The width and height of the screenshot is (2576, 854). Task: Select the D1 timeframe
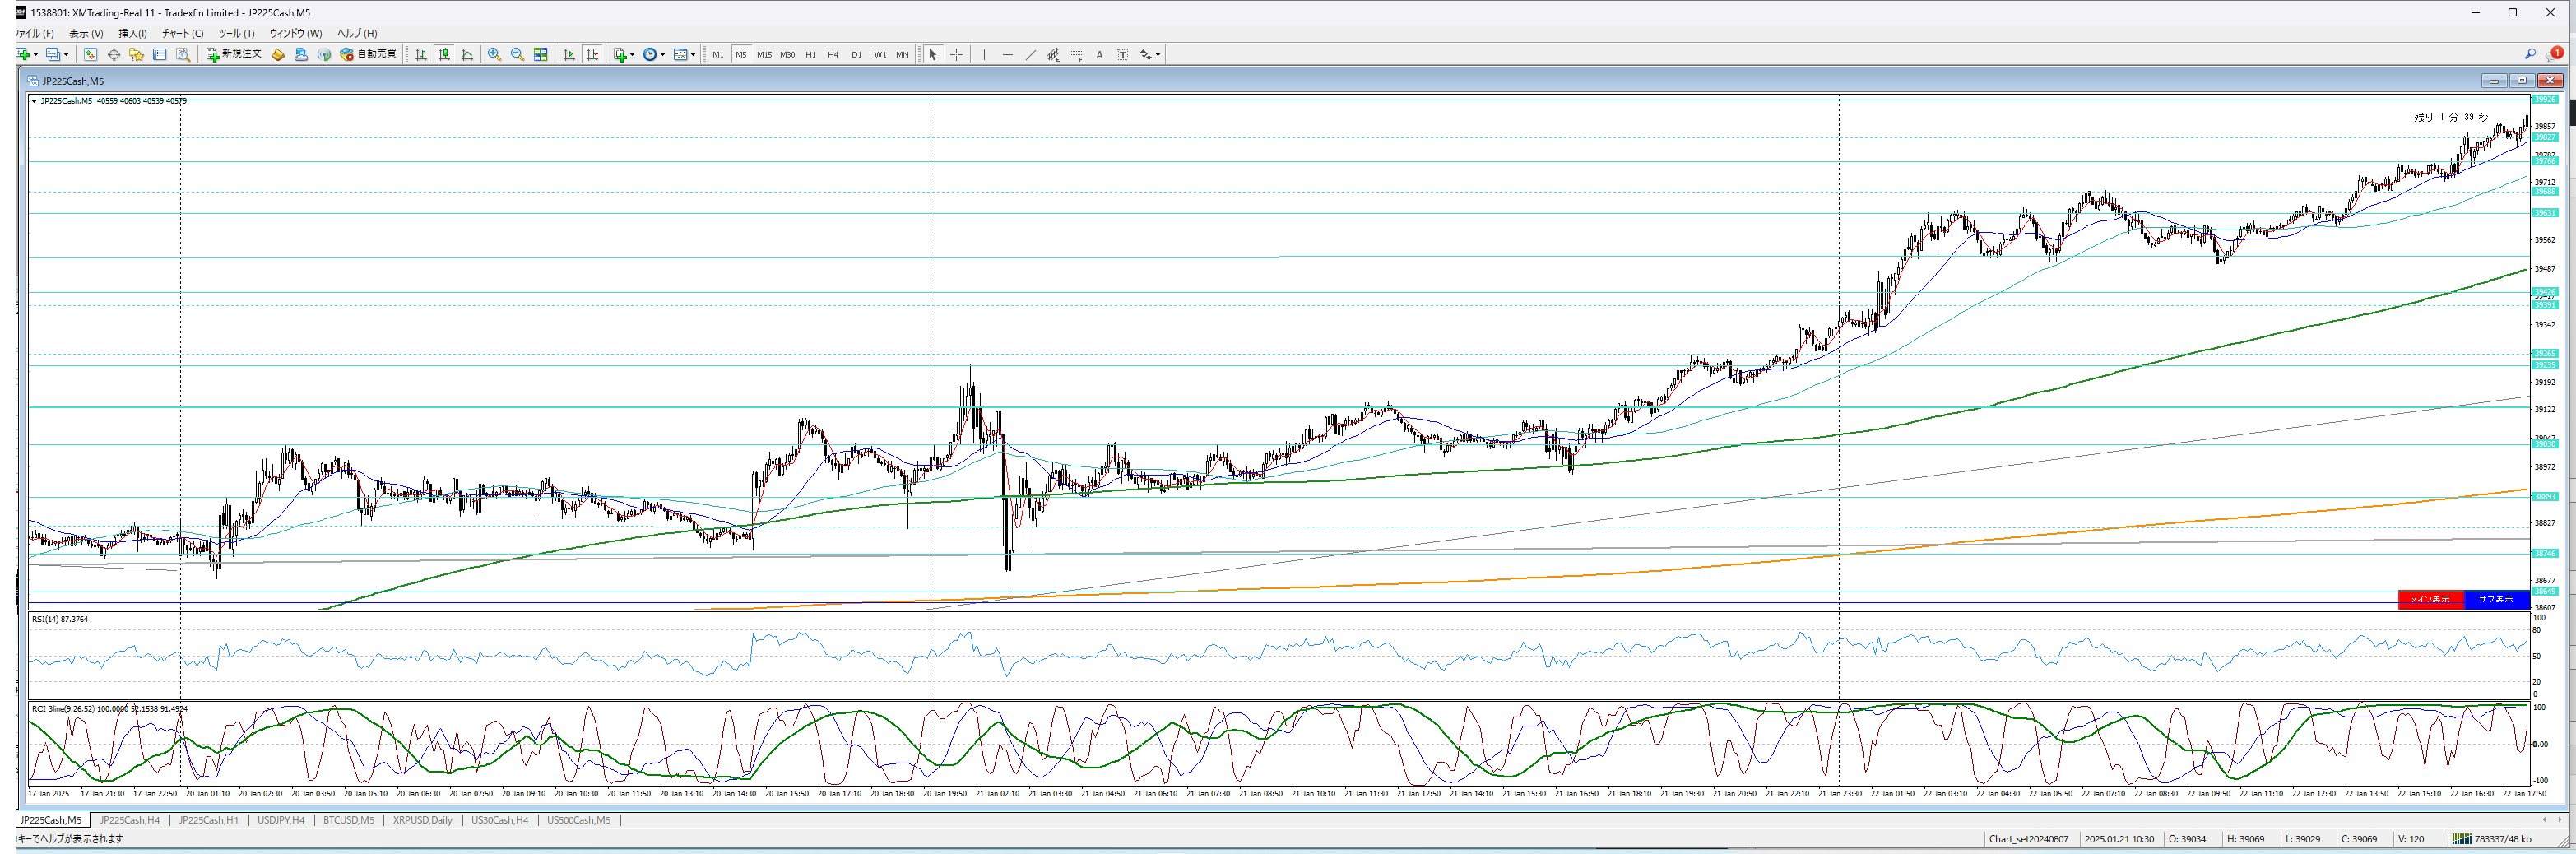(857, 54)
